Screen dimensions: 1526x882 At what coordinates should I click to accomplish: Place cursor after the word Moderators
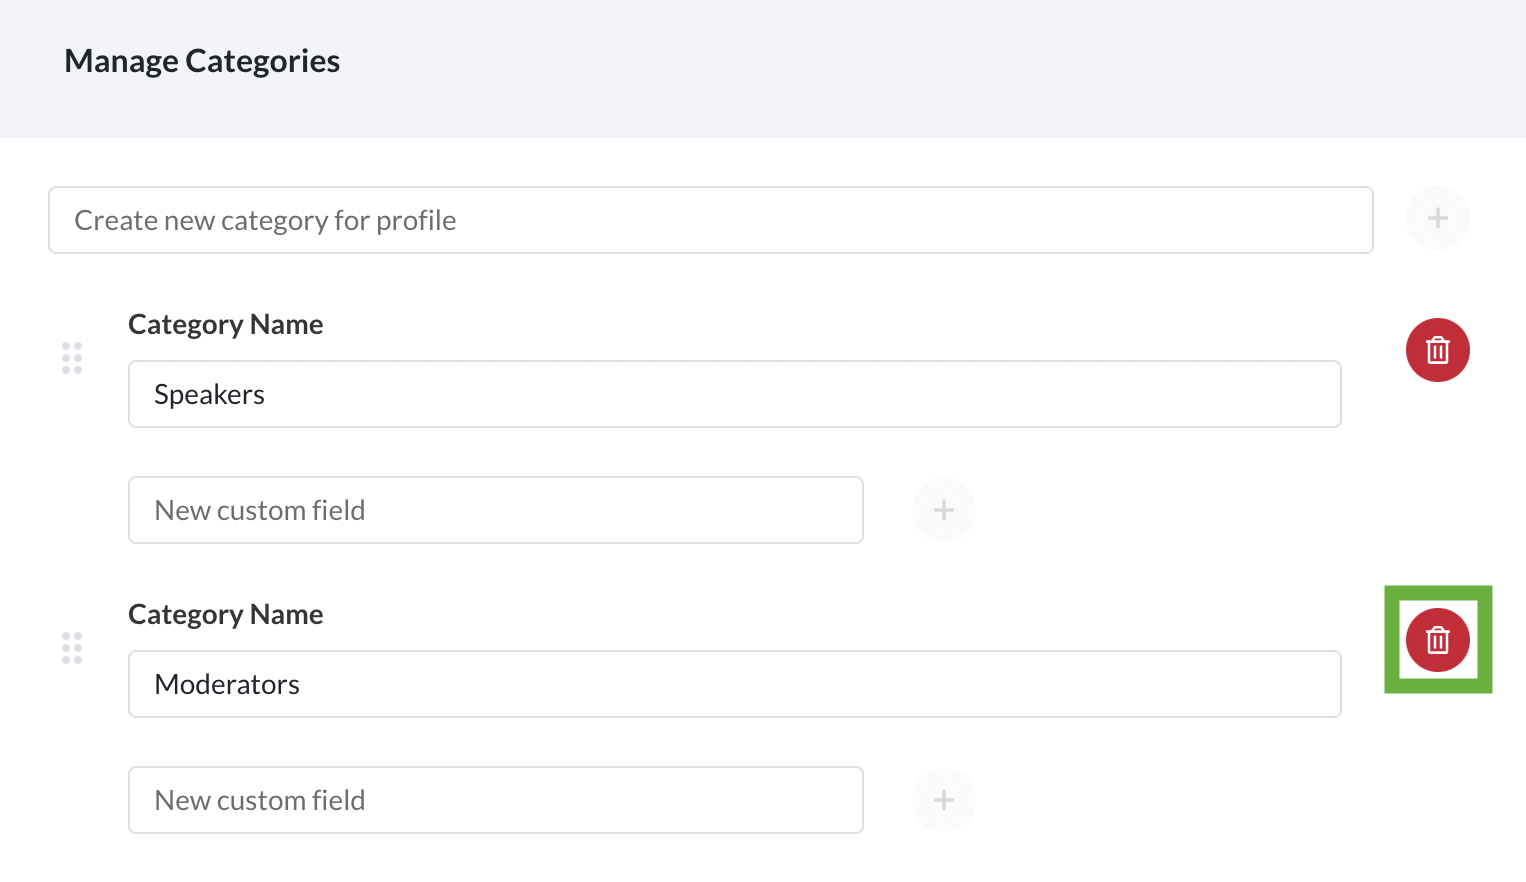point(302,685)
